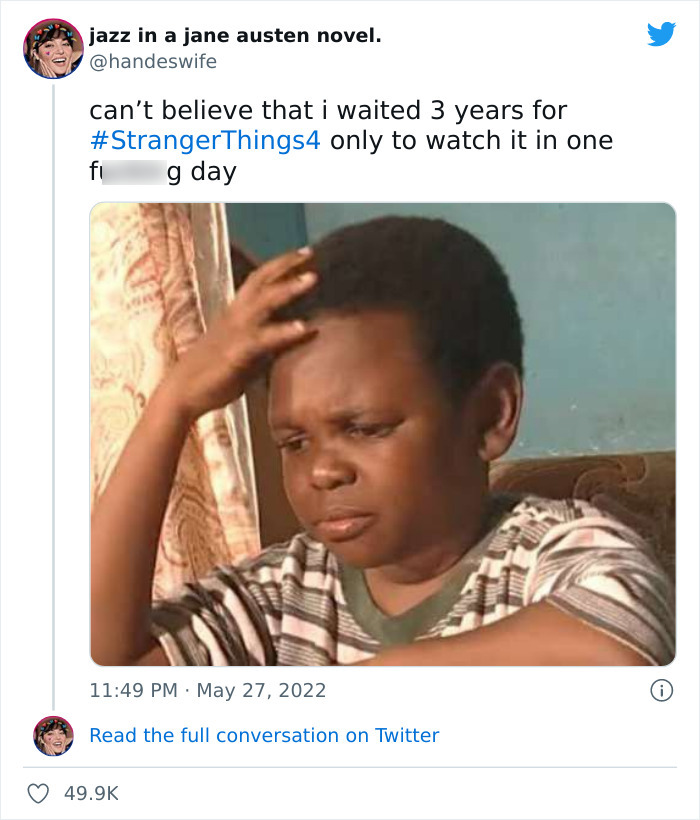Click the Twitter bird logo

661,34
